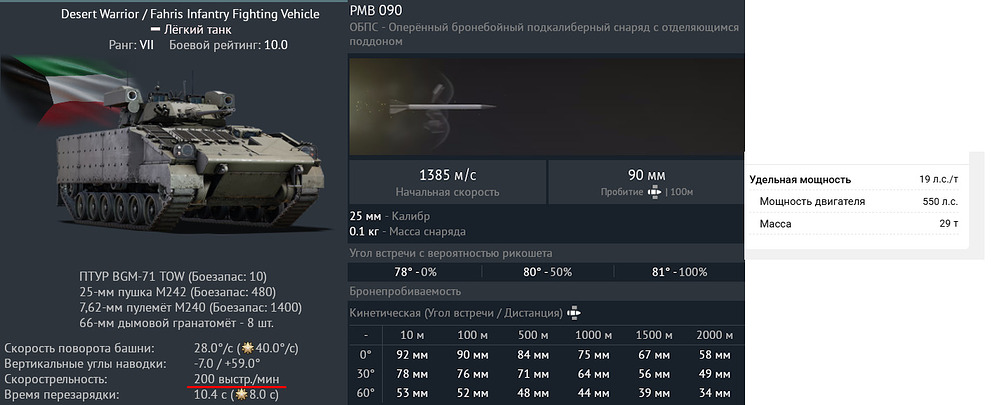Screen dimensions: 1000x405
Task: Click the Desert Warrior / Fahris vehicle title
Action: [x=190, y=14]
